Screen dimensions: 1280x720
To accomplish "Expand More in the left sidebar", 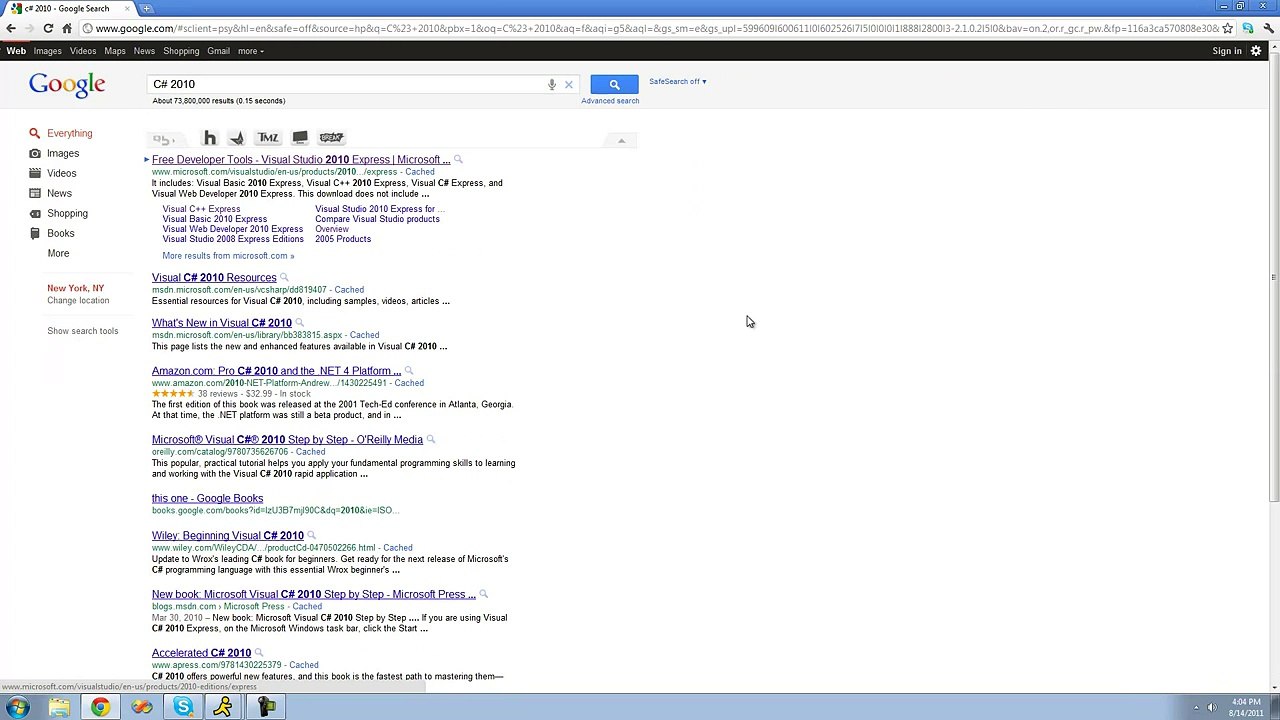I will point(58,253).
